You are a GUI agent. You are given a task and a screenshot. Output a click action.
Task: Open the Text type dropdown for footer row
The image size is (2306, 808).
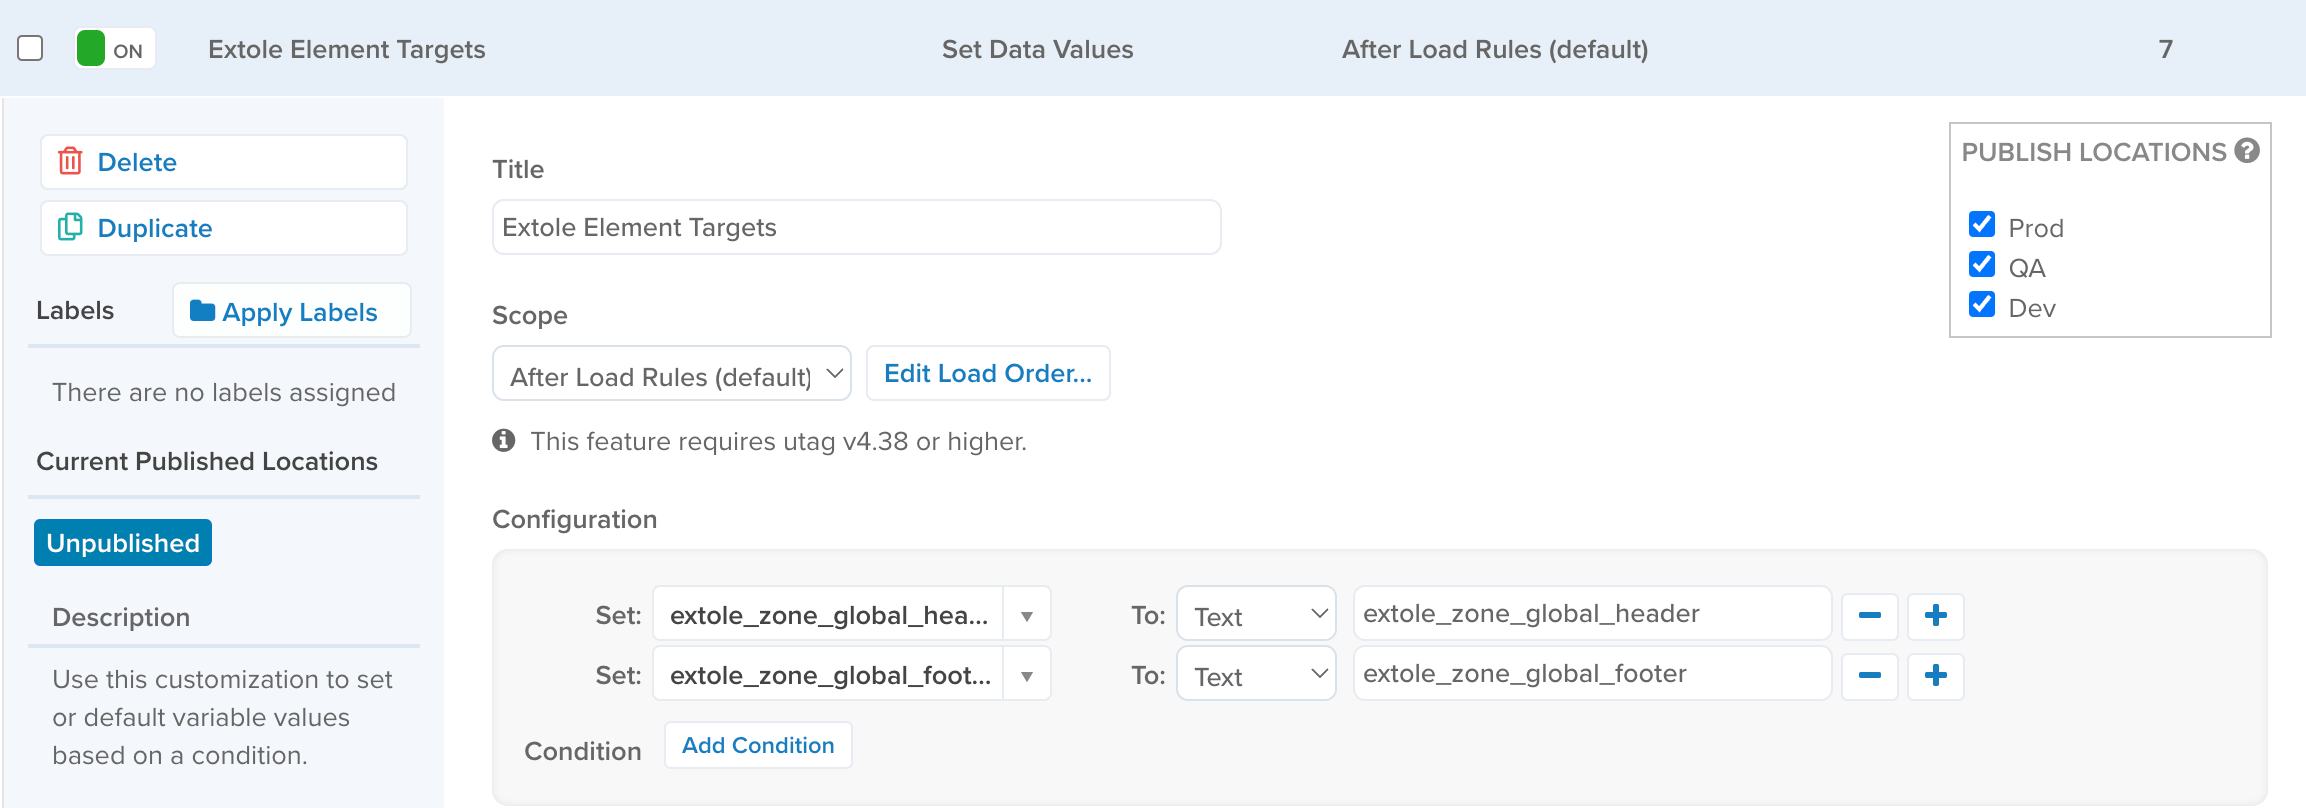pyautogui.click(x=1256, y=674)
